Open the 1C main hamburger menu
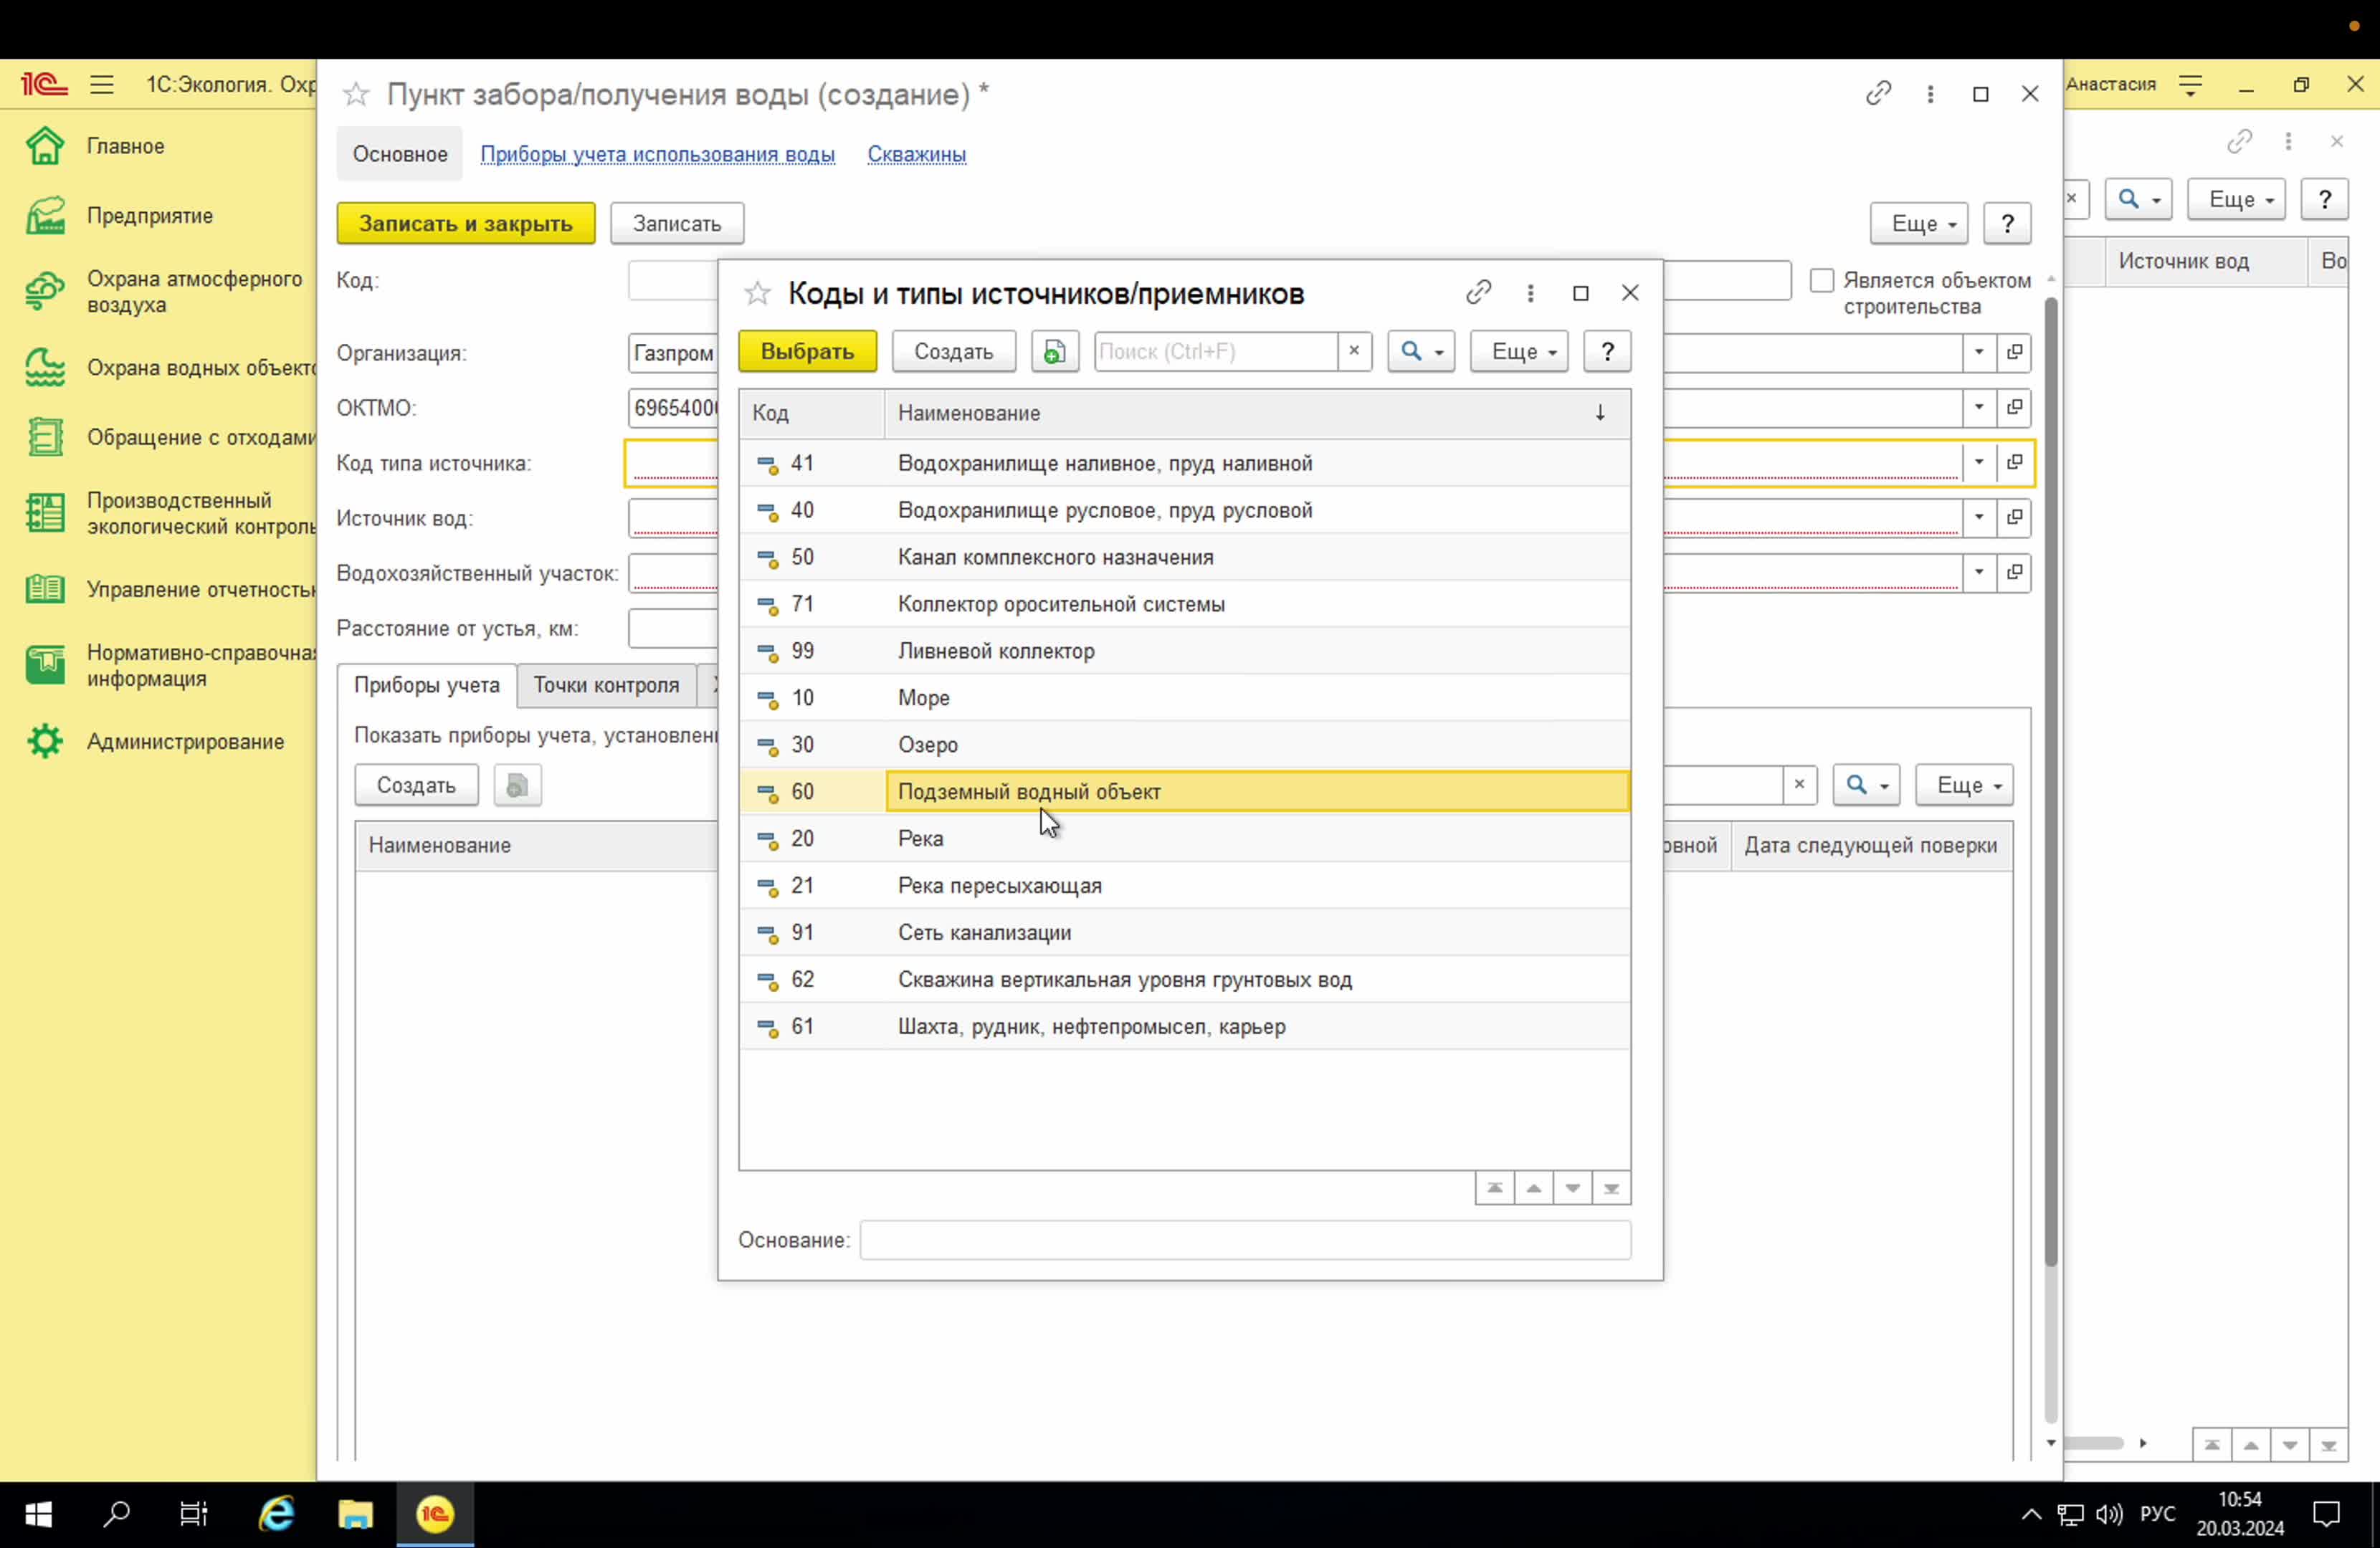 tap(102, 85)
